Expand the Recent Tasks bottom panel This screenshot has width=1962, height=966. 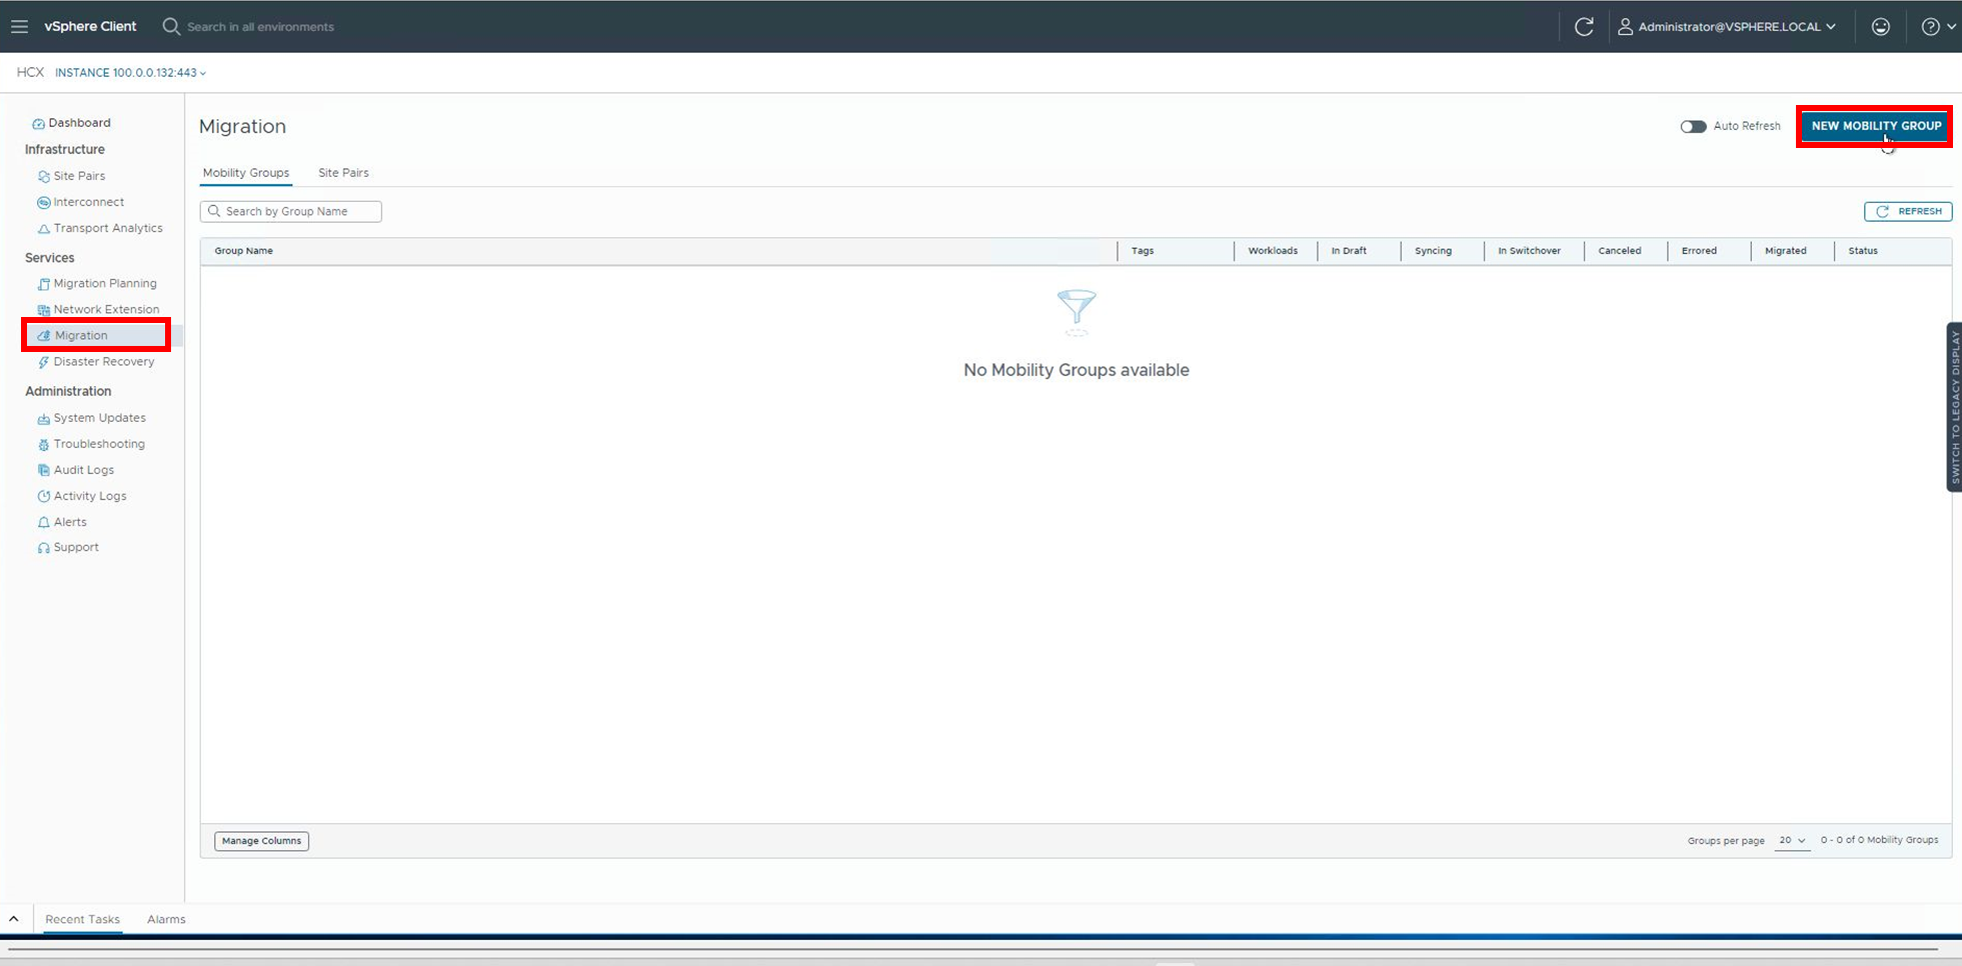14,919
